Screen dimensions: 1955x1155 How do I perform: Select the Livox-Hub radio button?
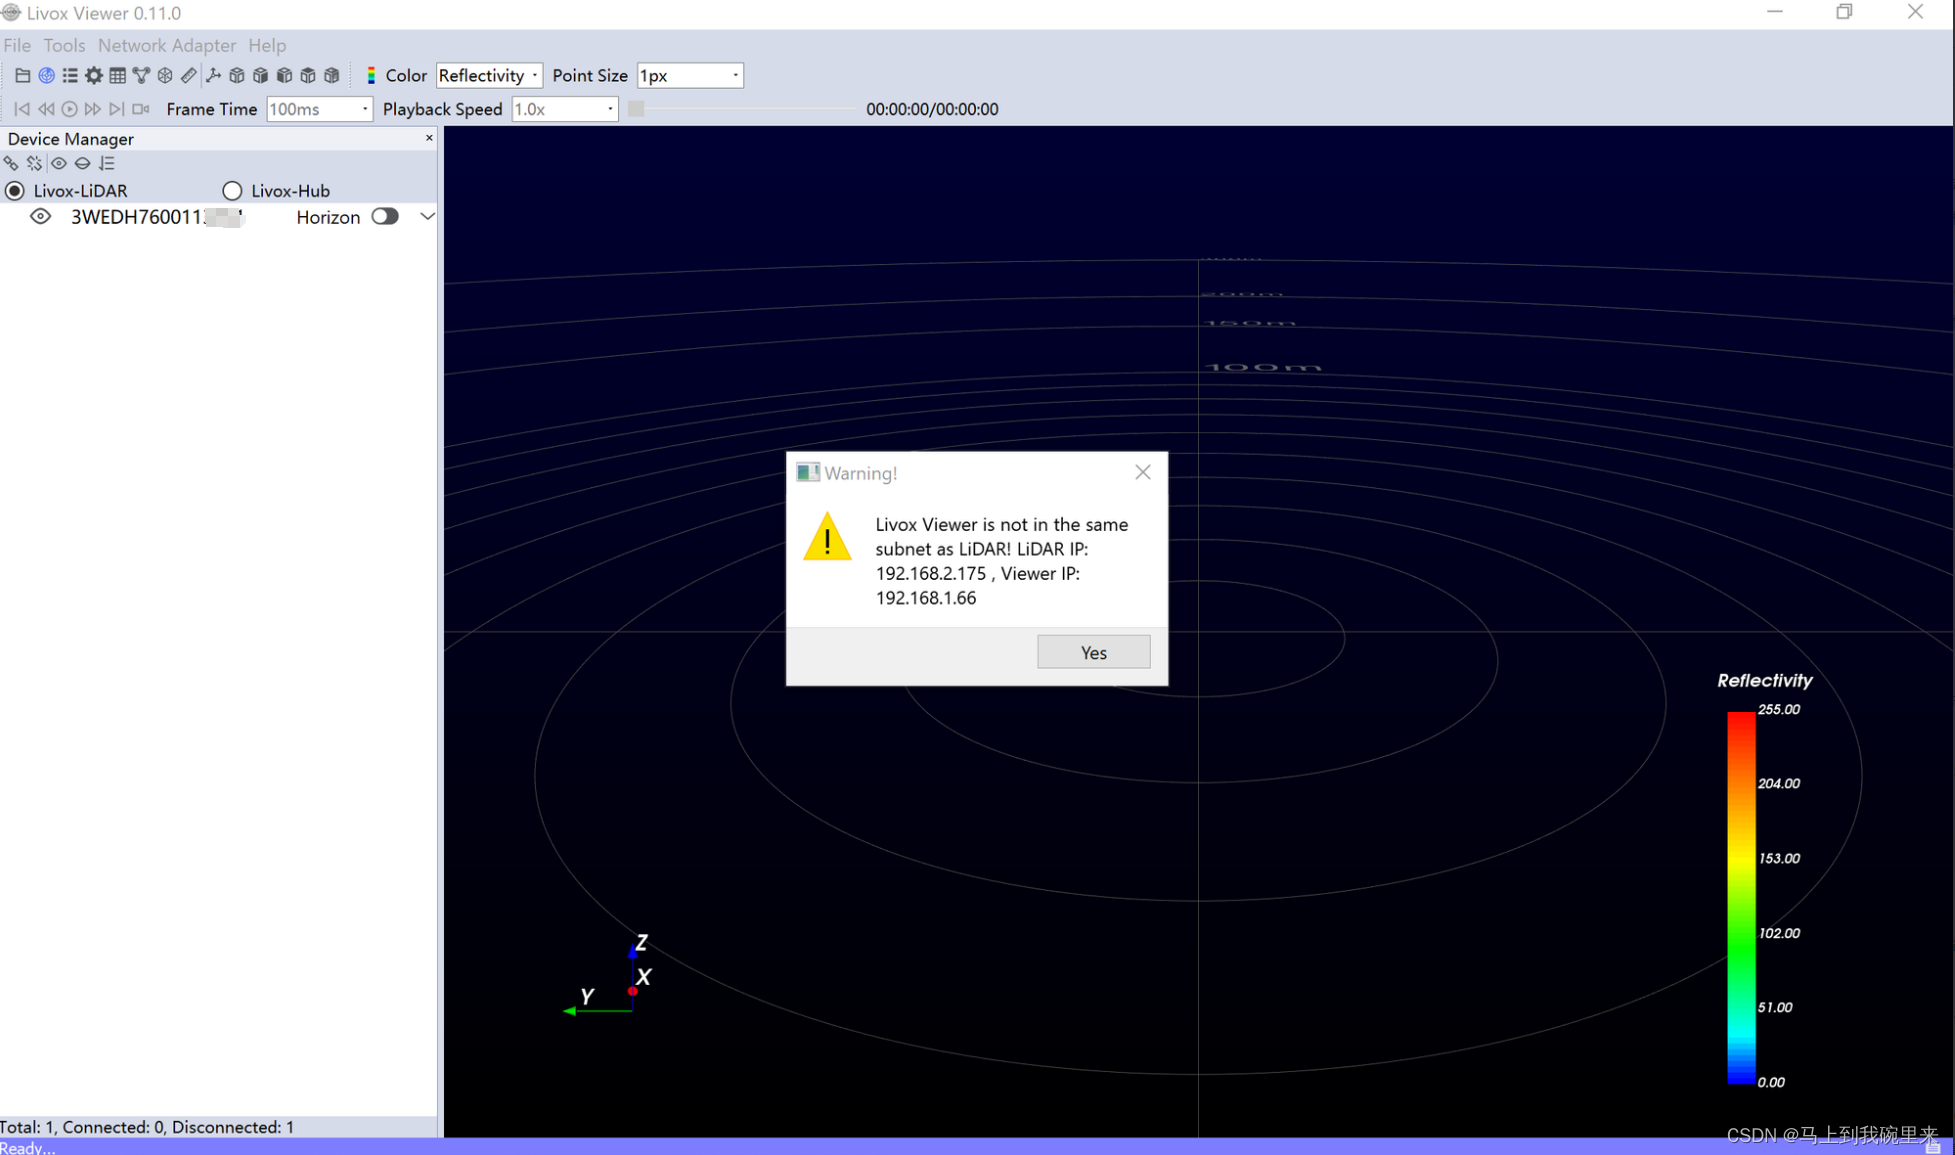pyautogui.click(x=232, y=190)
